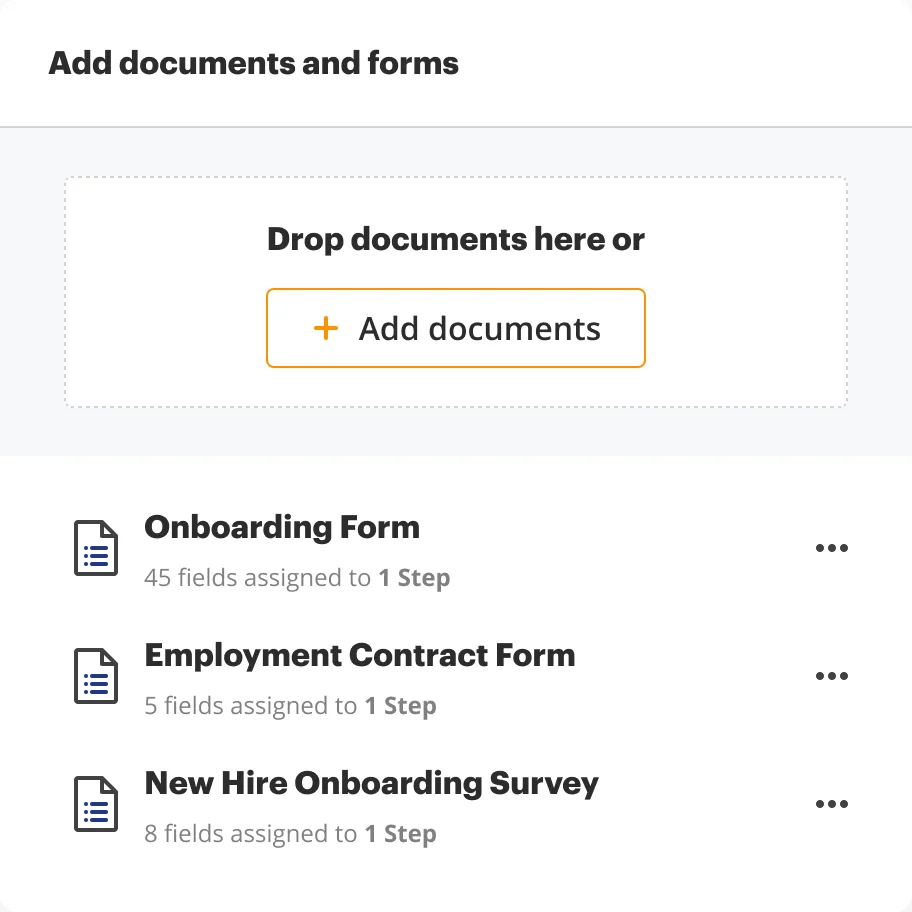Image resolution: width=912 pixels, height=912 pixels.
Task: Select the New Hire Onboarding Survey title
Action: coord(372,783)
